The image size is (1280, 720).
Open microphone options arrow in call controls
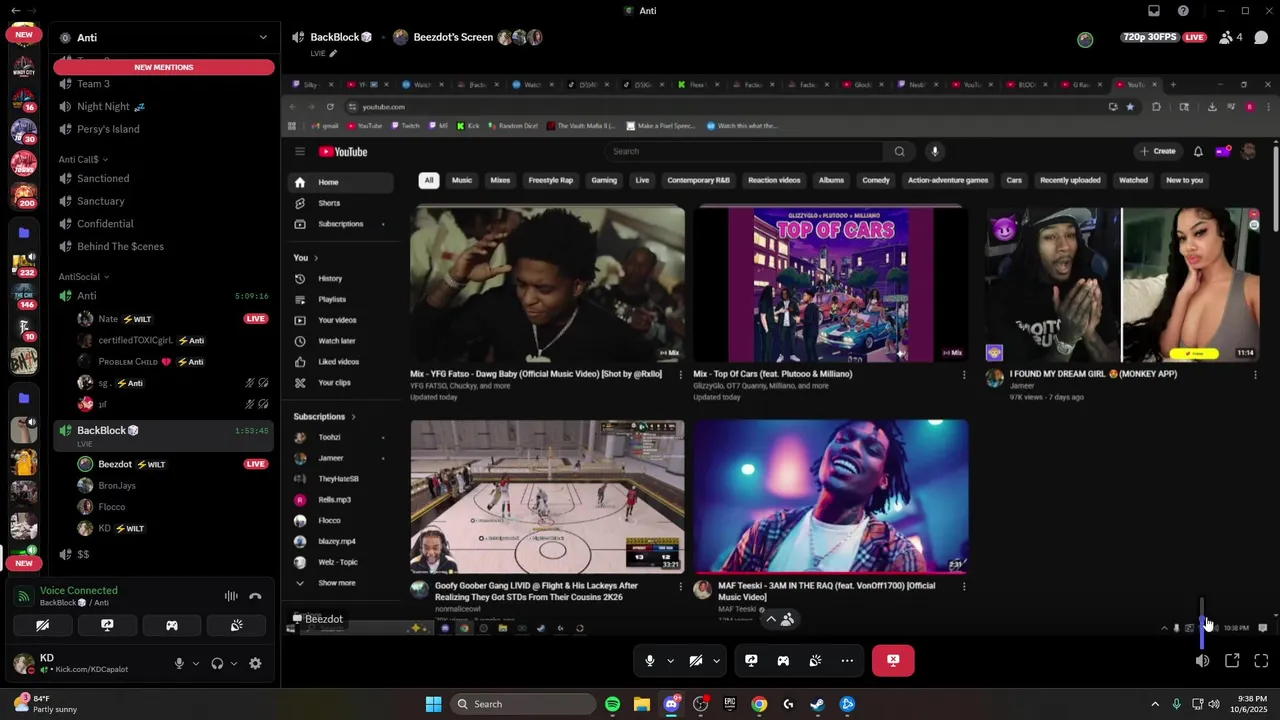(670, 661)
